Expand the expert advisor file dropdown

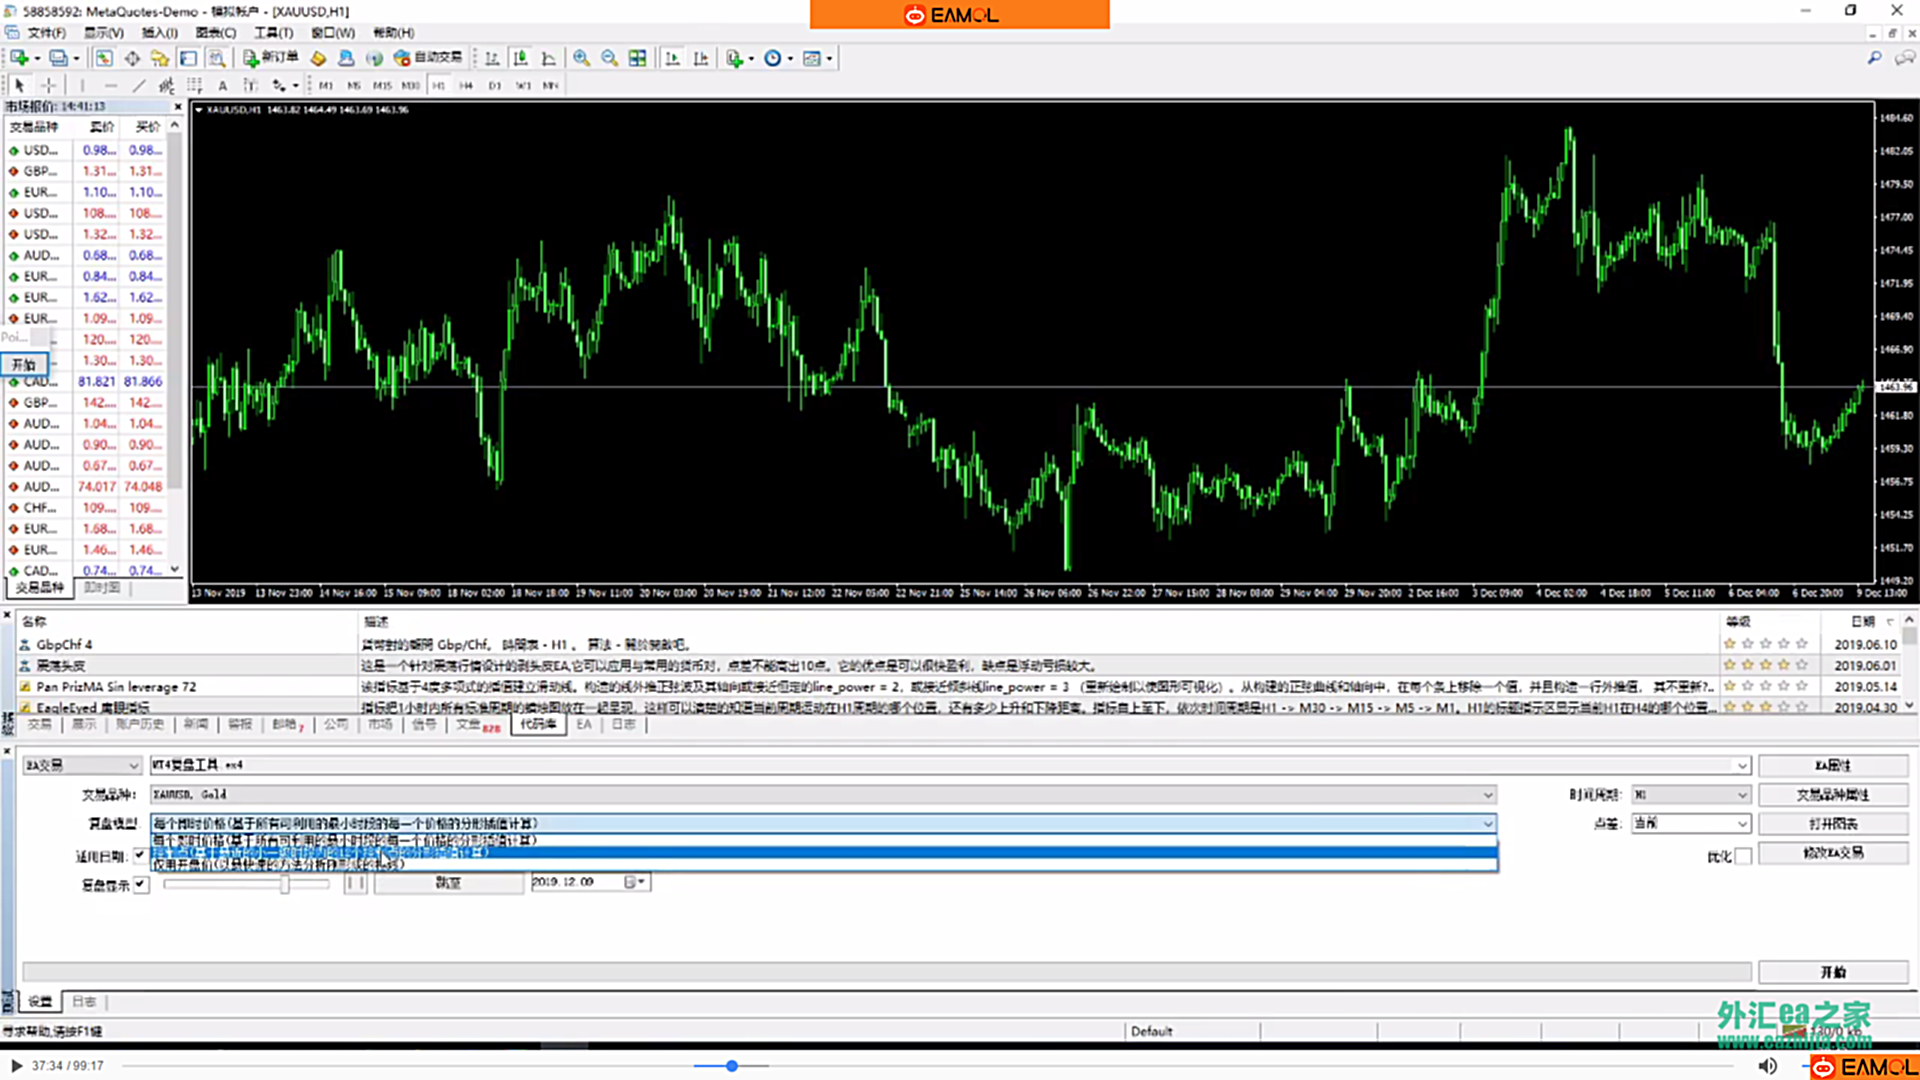click(1742, 765)
